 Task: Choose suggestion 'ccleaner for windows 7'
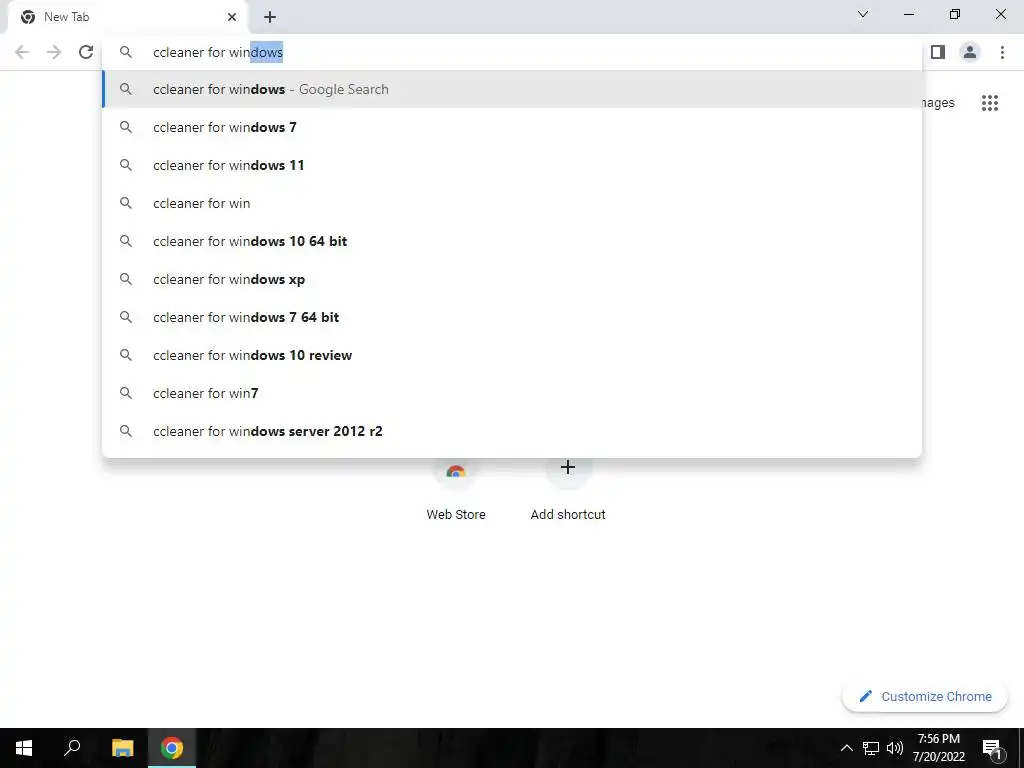click(x=512, y=127)
